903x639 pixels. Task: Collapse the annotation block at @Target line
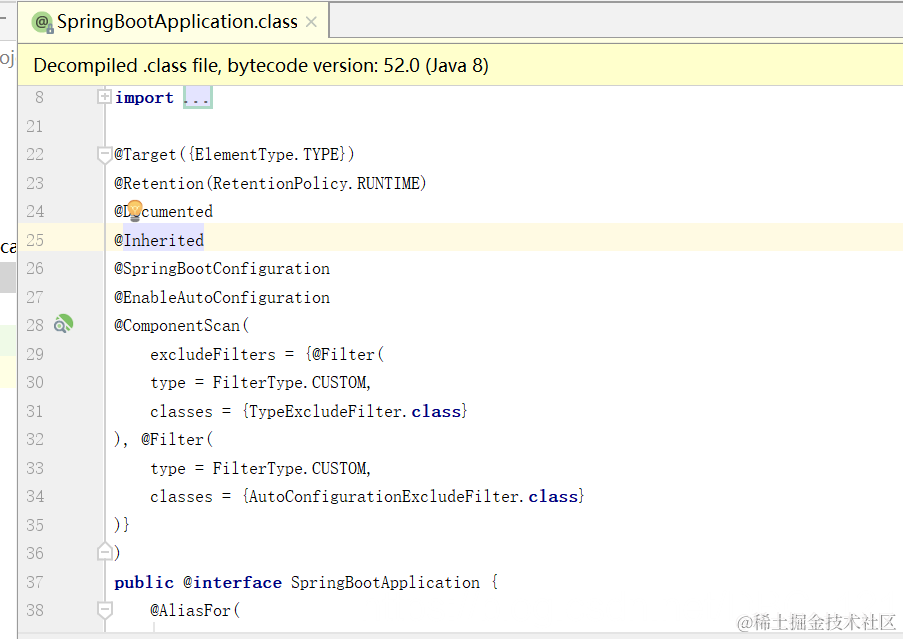[x=104, y=155]
